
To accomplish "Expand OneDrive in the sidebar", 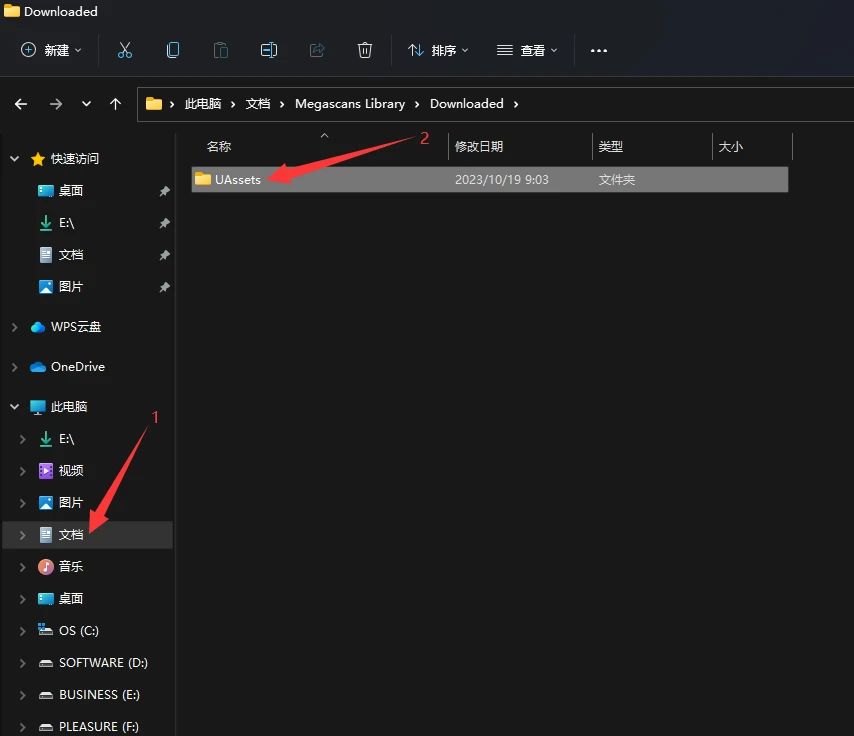I will [x=15, y=367].
